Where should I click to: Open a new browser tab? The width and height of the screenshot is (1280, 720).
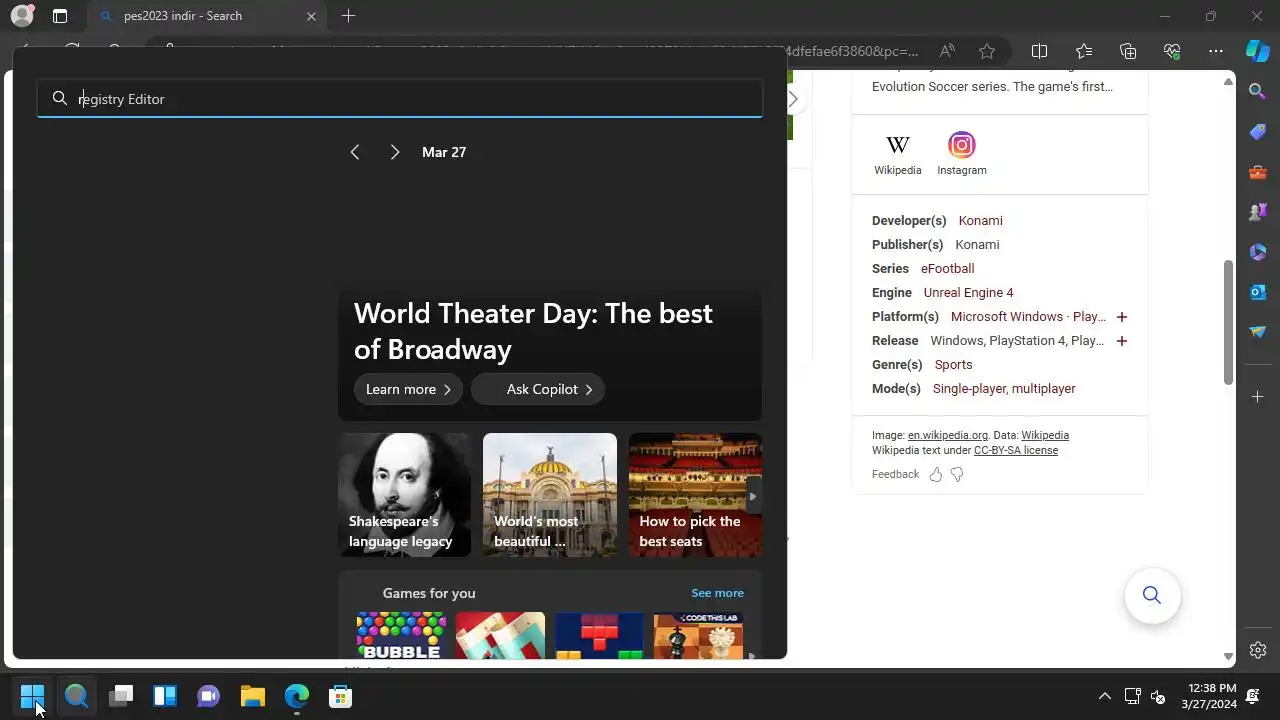[348, 16]
